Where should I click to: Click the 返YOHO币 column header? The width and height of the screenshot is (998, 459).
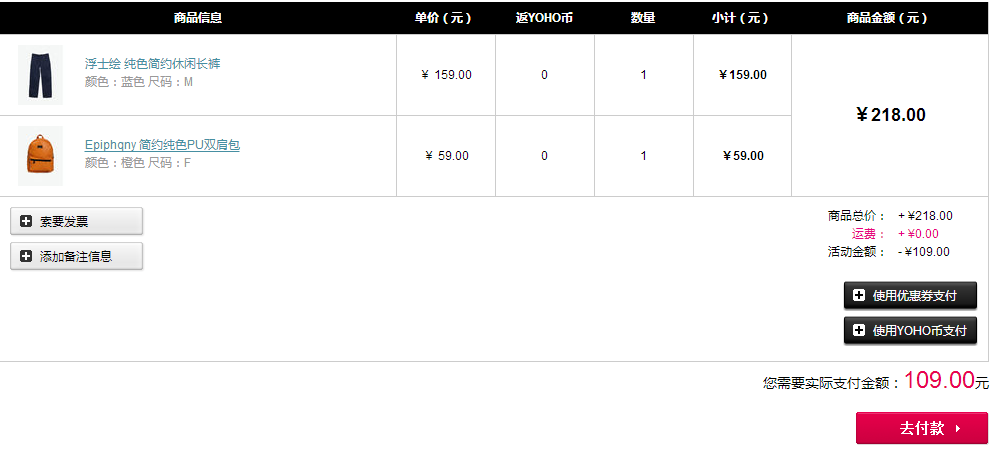[544, 18]
